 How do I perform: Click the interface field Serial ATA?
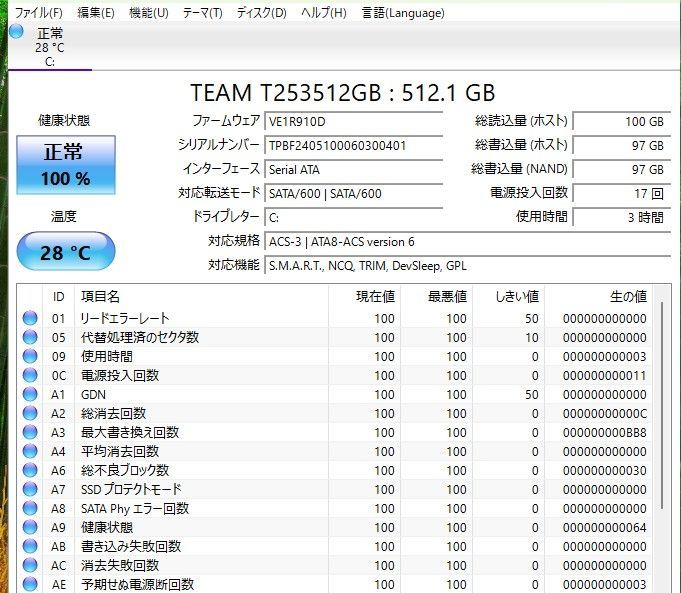tap(354, 169)
